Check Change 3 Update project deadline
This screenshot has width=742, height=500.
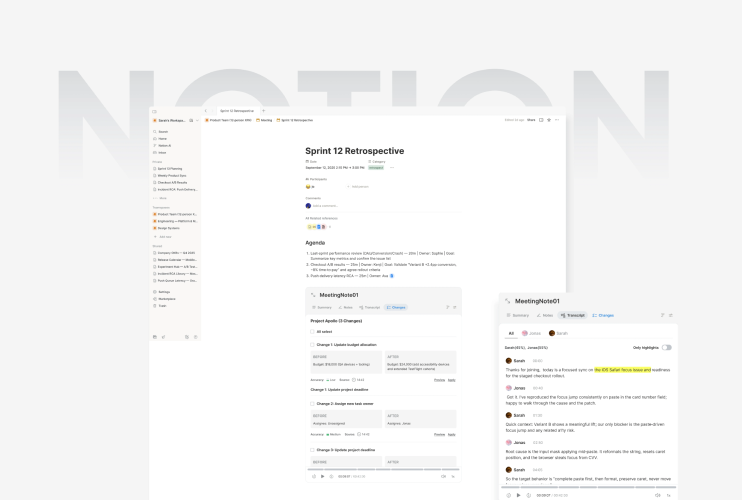tap(312, 450)
